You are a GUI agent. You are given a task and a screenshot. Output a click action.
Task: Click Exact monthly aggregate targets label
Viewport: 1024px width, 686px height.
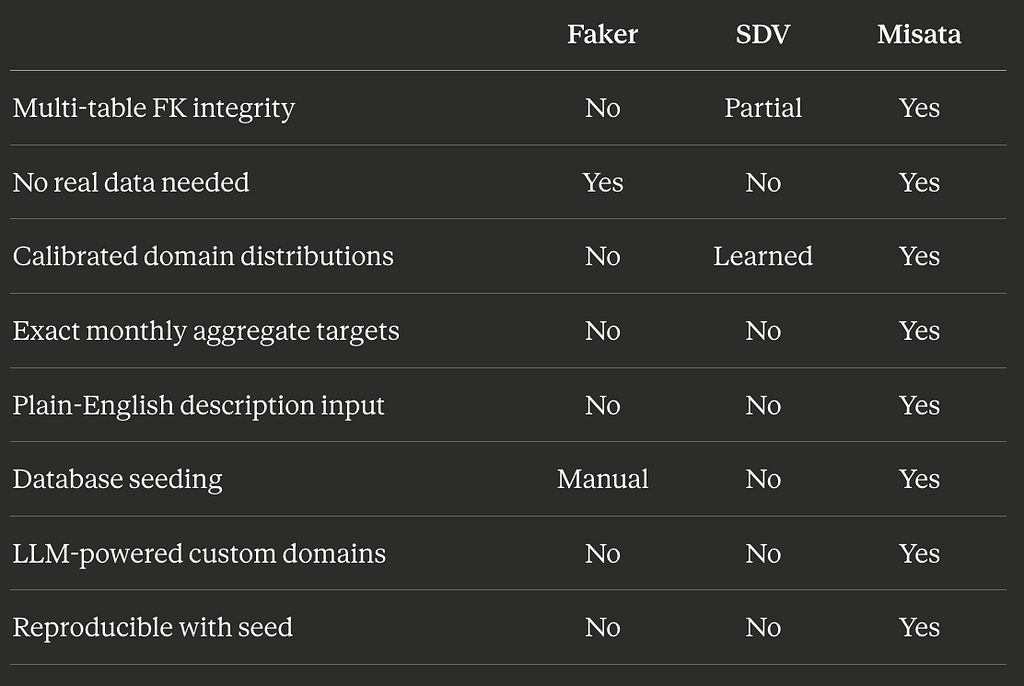(x=206, y=332)
